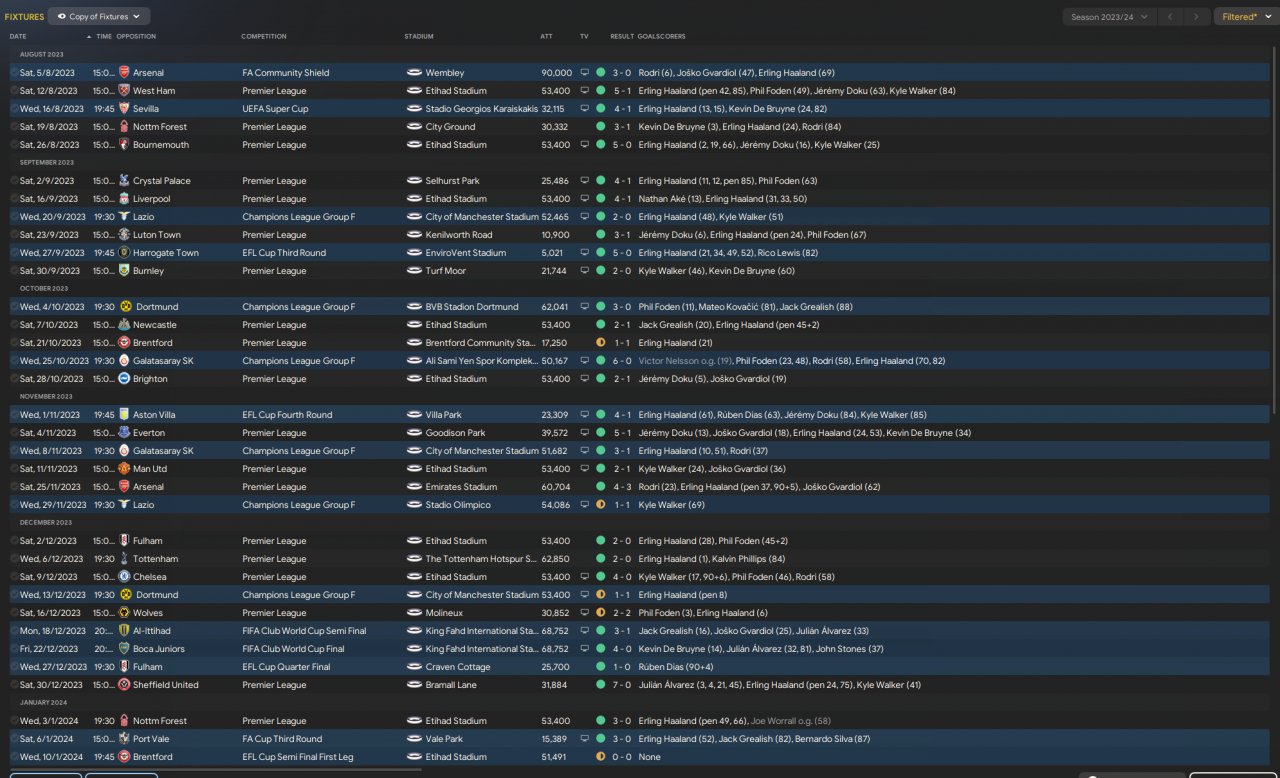This screenshot has width=1280, height=778.
Task: Click the TV icon in the Port Vale row
Action: pyautogui.click(x=584, y=739)
